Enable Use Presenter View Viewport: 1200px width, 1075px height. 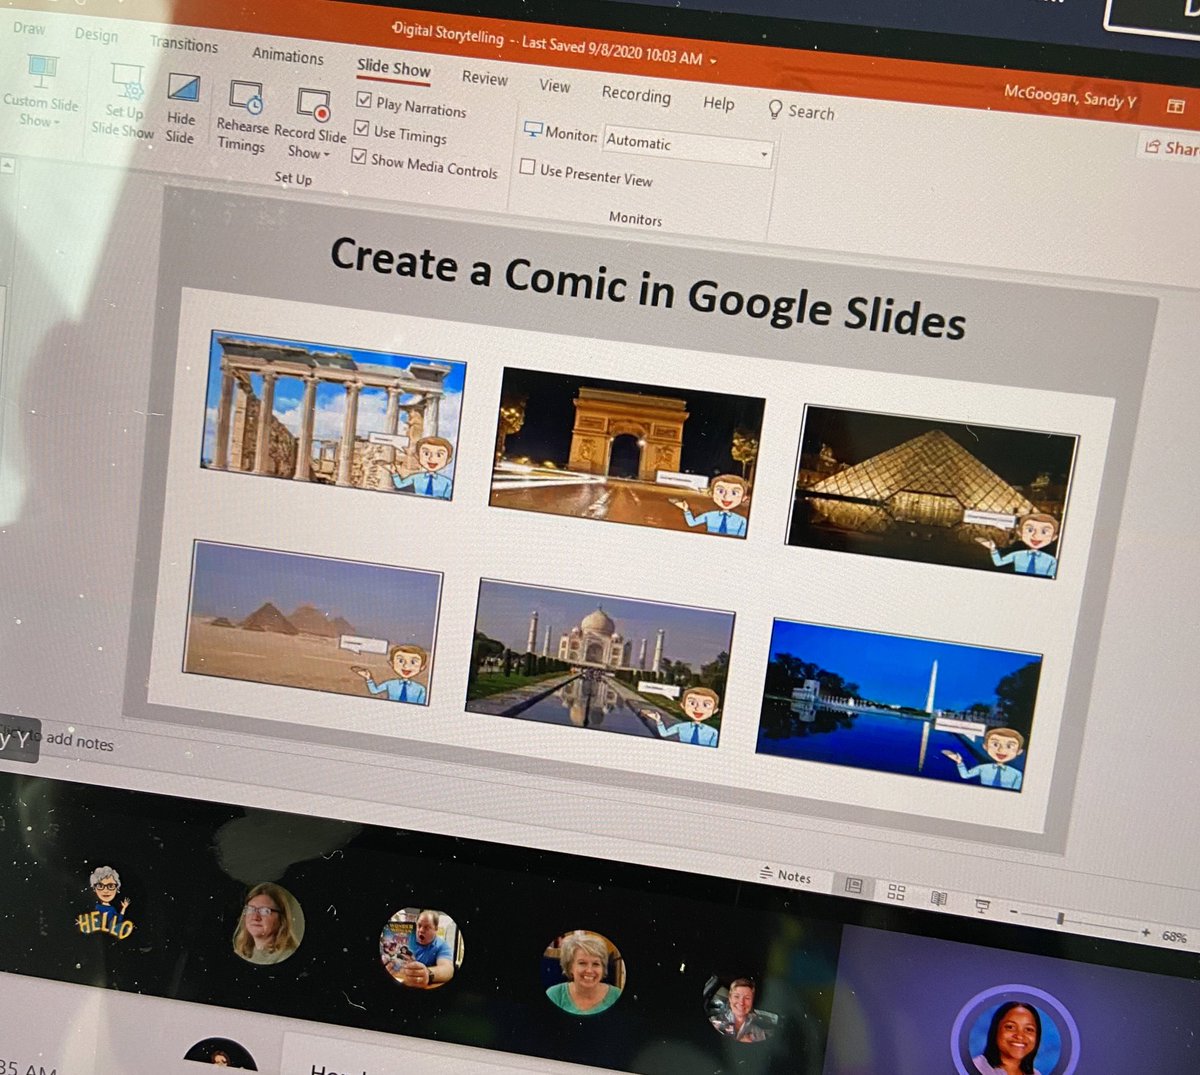(x=528, y=167)
